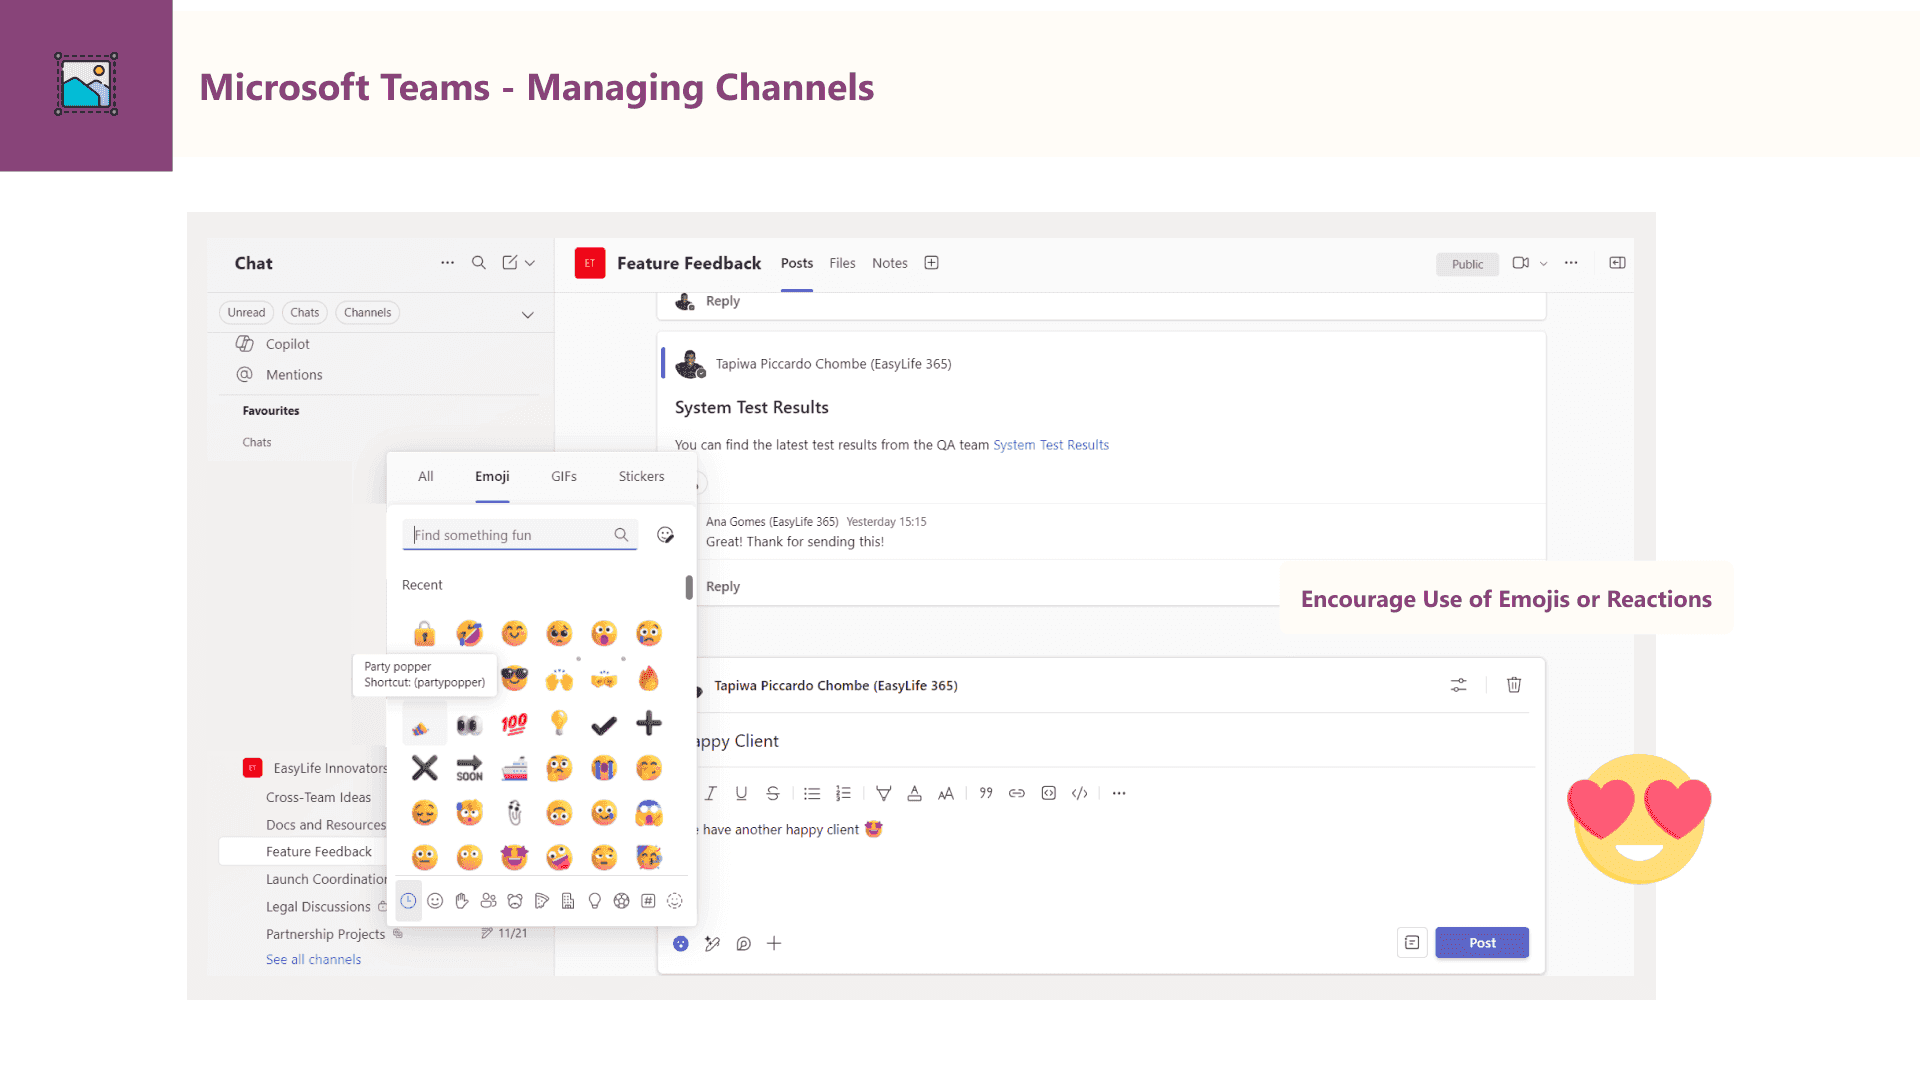This screenshot has height=1080, width=1920.
Task: Click the Post button
Action: click(x=1481, y=943)
